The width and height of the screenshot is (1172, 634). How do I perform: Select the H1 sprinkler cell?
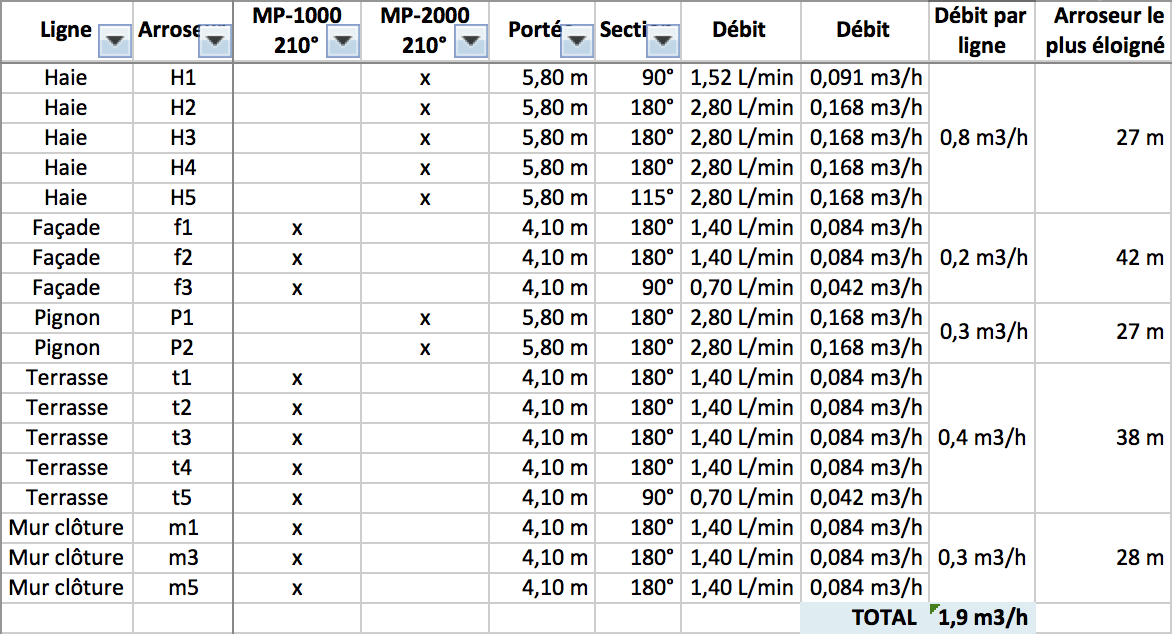[183, 78]
